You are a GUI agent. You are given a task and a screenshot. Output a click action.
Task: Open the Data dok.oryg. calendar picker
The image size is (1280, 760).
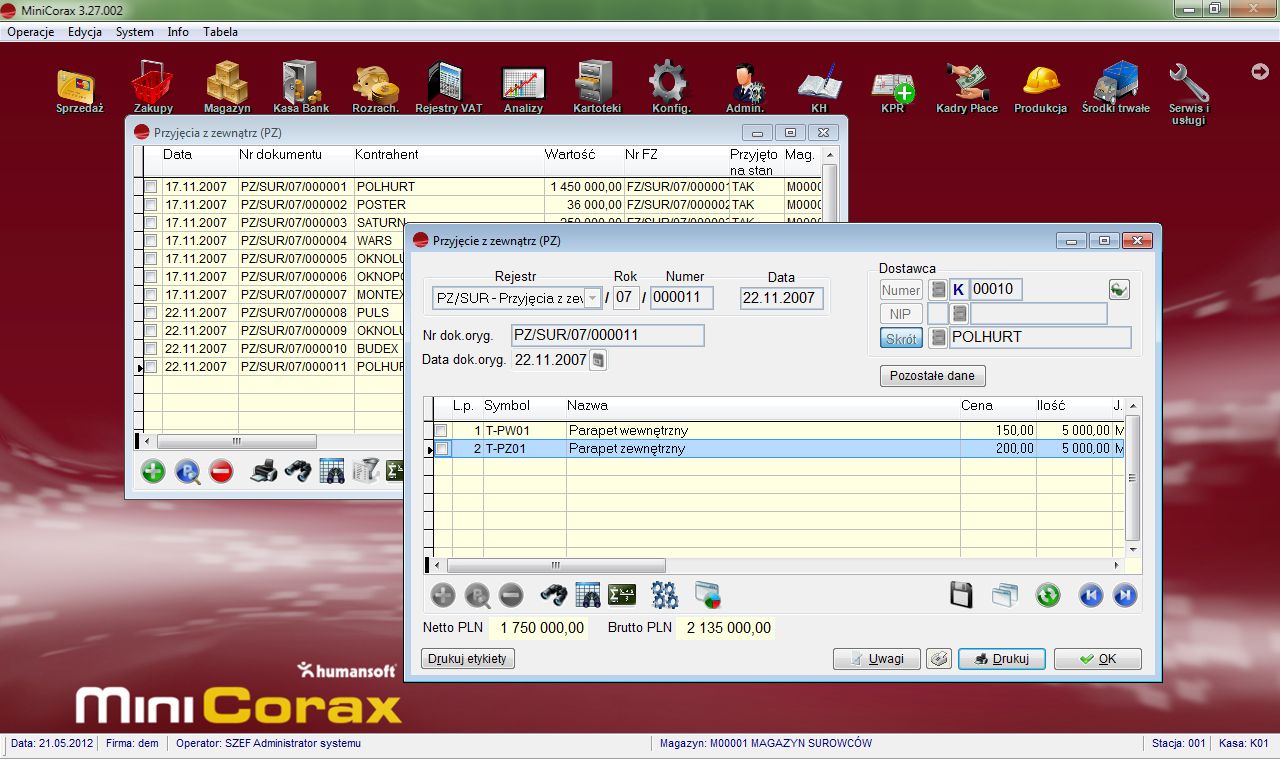(598, 360)
